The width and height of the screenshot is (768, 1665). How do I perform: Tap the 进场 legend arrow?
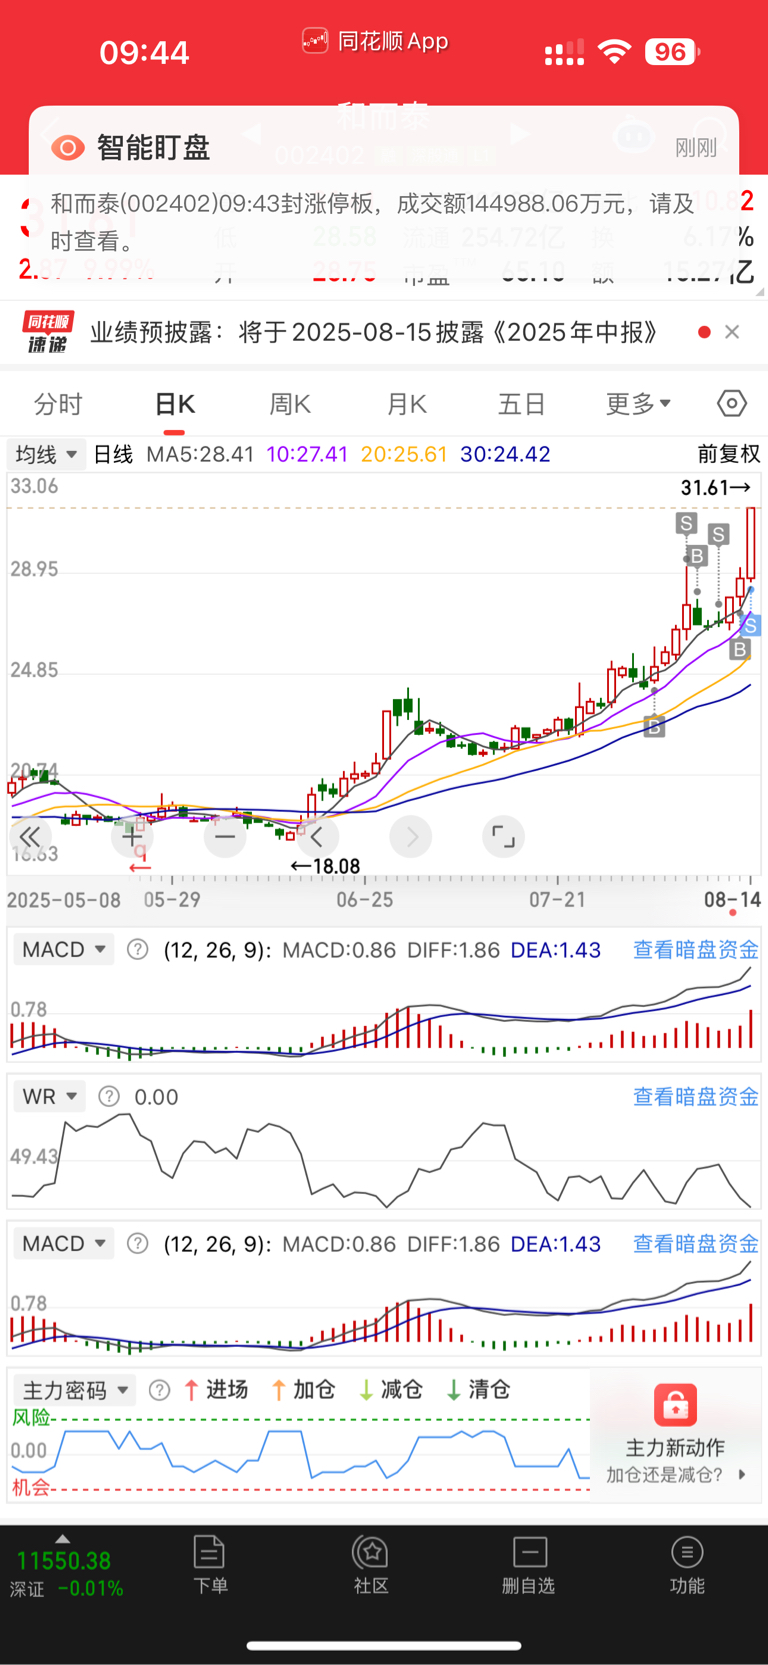tap(191, 1390)
